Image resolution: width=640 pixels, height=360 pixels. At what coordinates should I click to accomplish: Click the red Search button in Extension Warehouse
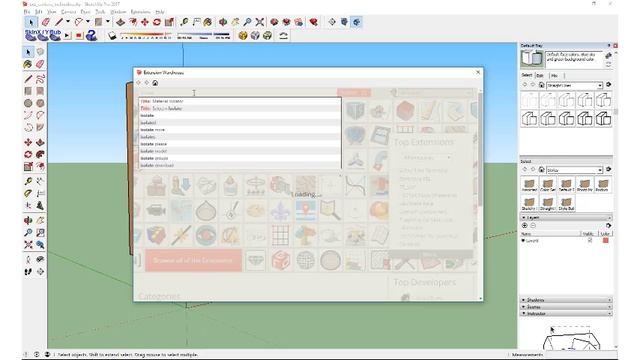(353, 93)
